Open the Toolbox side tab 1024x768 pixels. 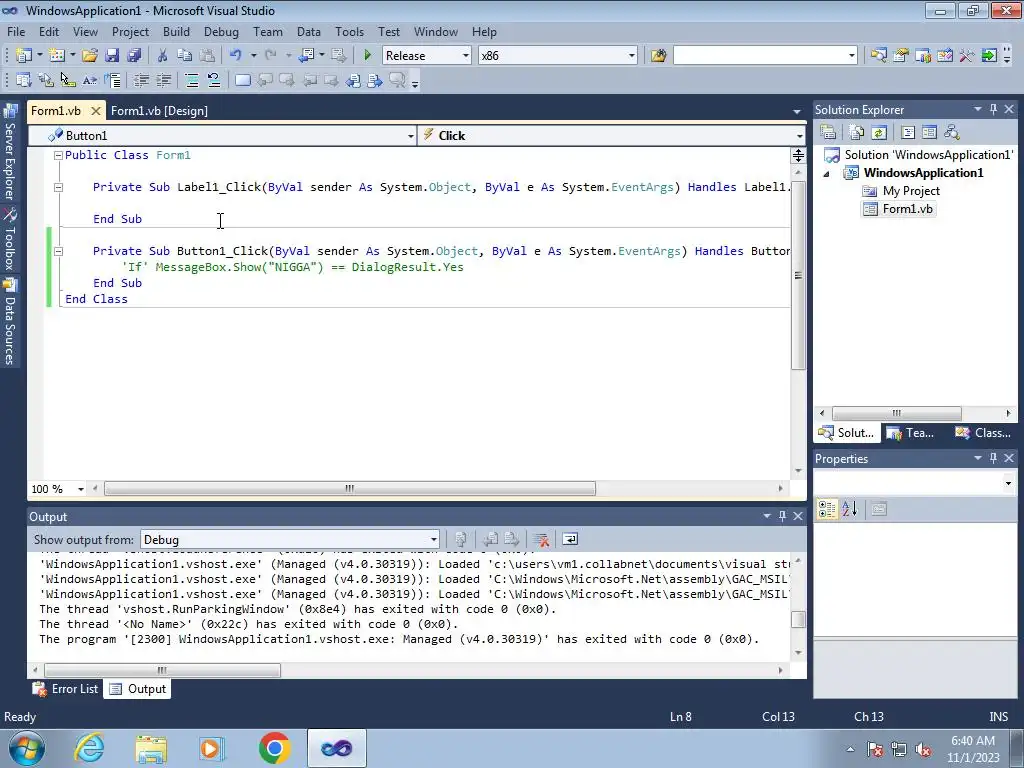point(10,240)
